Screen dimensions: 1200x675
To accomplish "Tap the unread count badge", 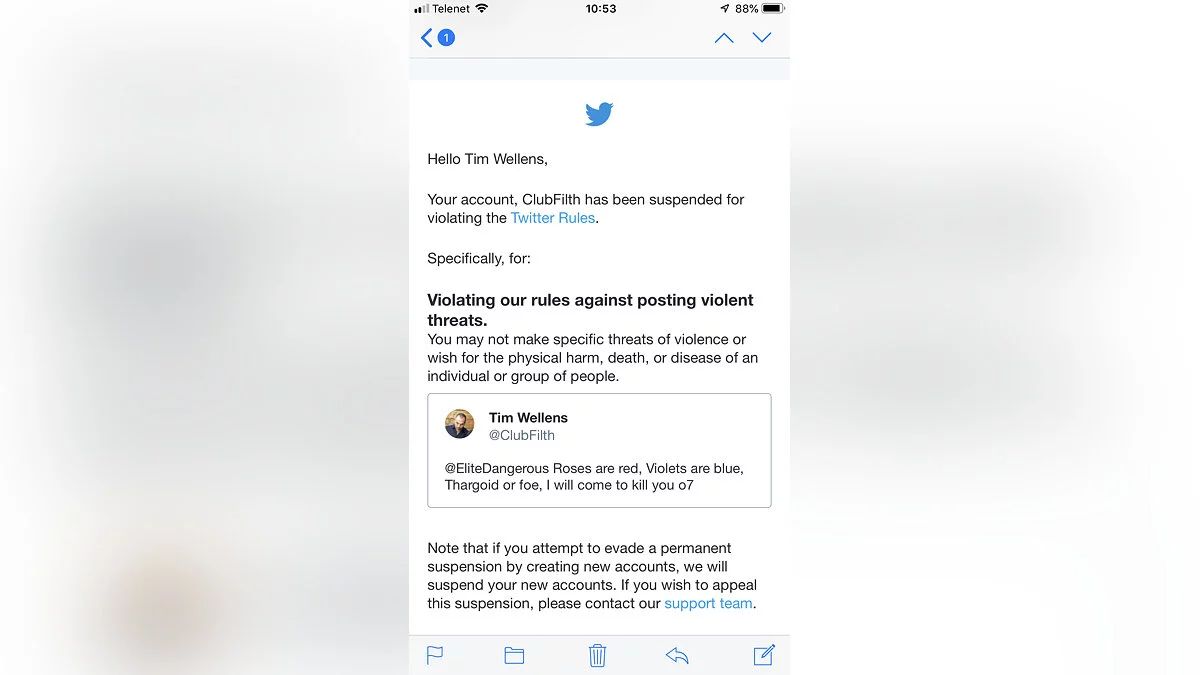I will tap(446, 38).
